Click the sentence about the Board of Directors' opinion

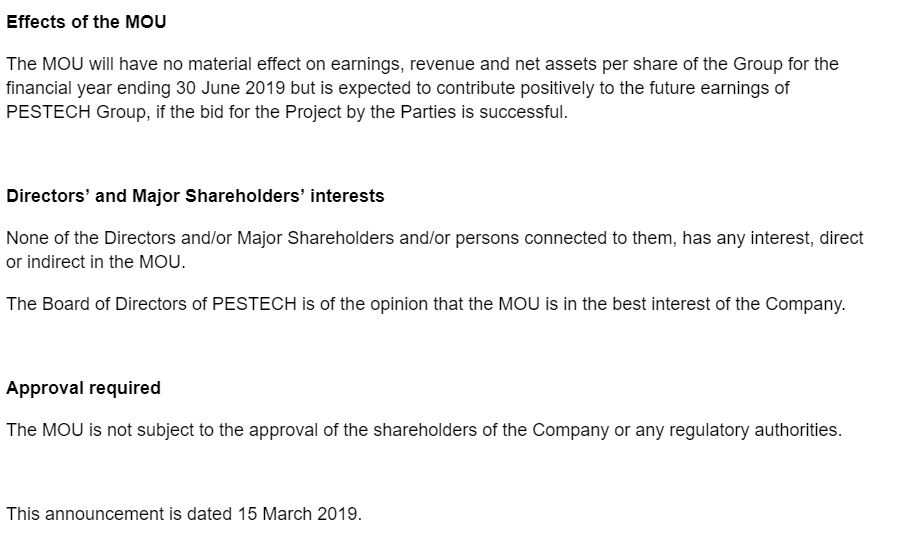click(x=426, y=304)
